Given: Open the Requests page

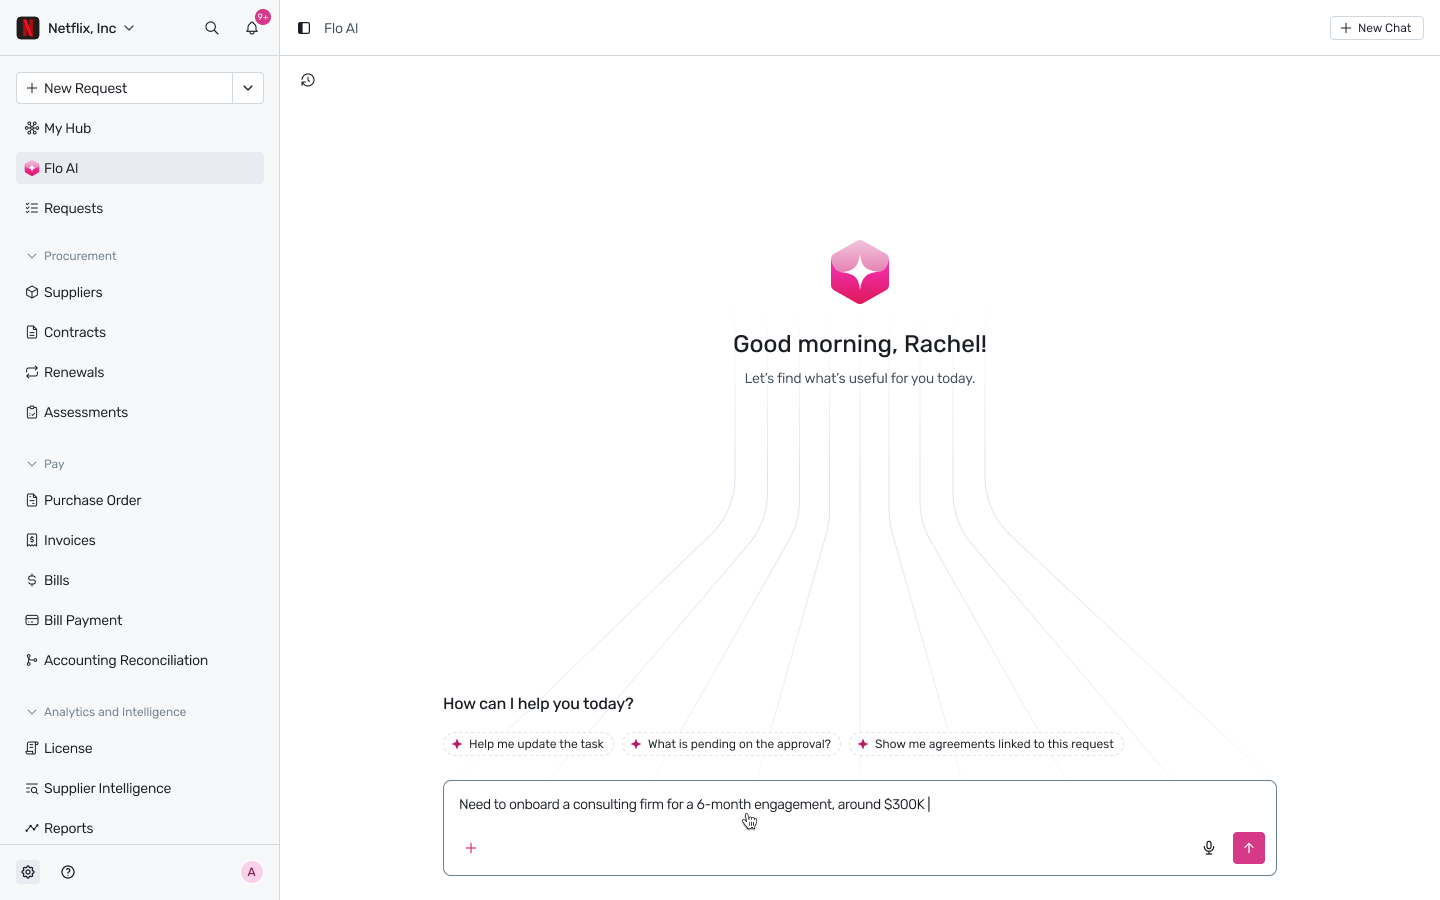Looking at the screenshot, I should click(140, 208).
